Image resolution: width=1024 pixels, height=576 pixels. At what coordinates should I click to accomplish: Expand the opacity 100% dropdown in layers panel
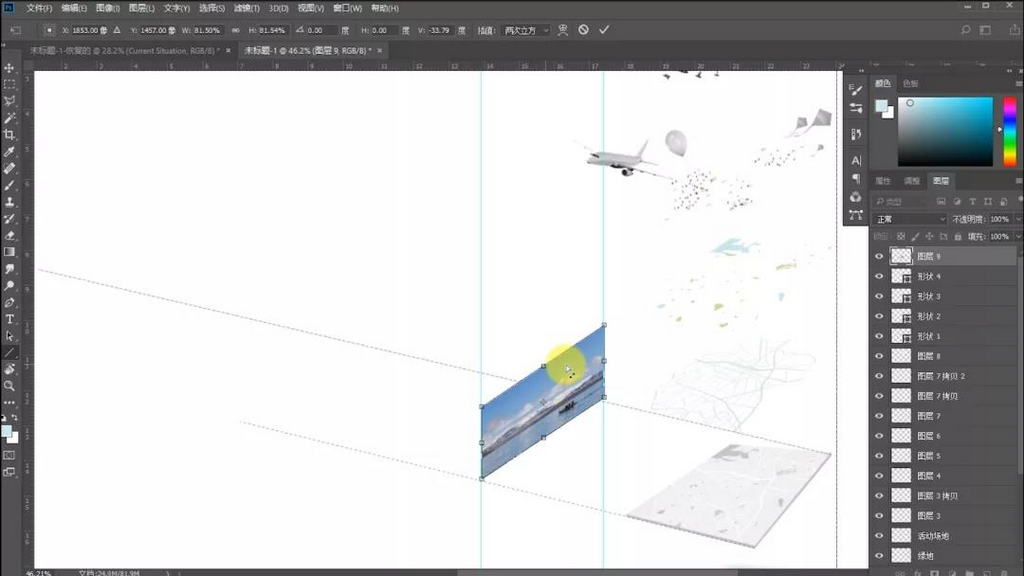(x=1018, y=219)
